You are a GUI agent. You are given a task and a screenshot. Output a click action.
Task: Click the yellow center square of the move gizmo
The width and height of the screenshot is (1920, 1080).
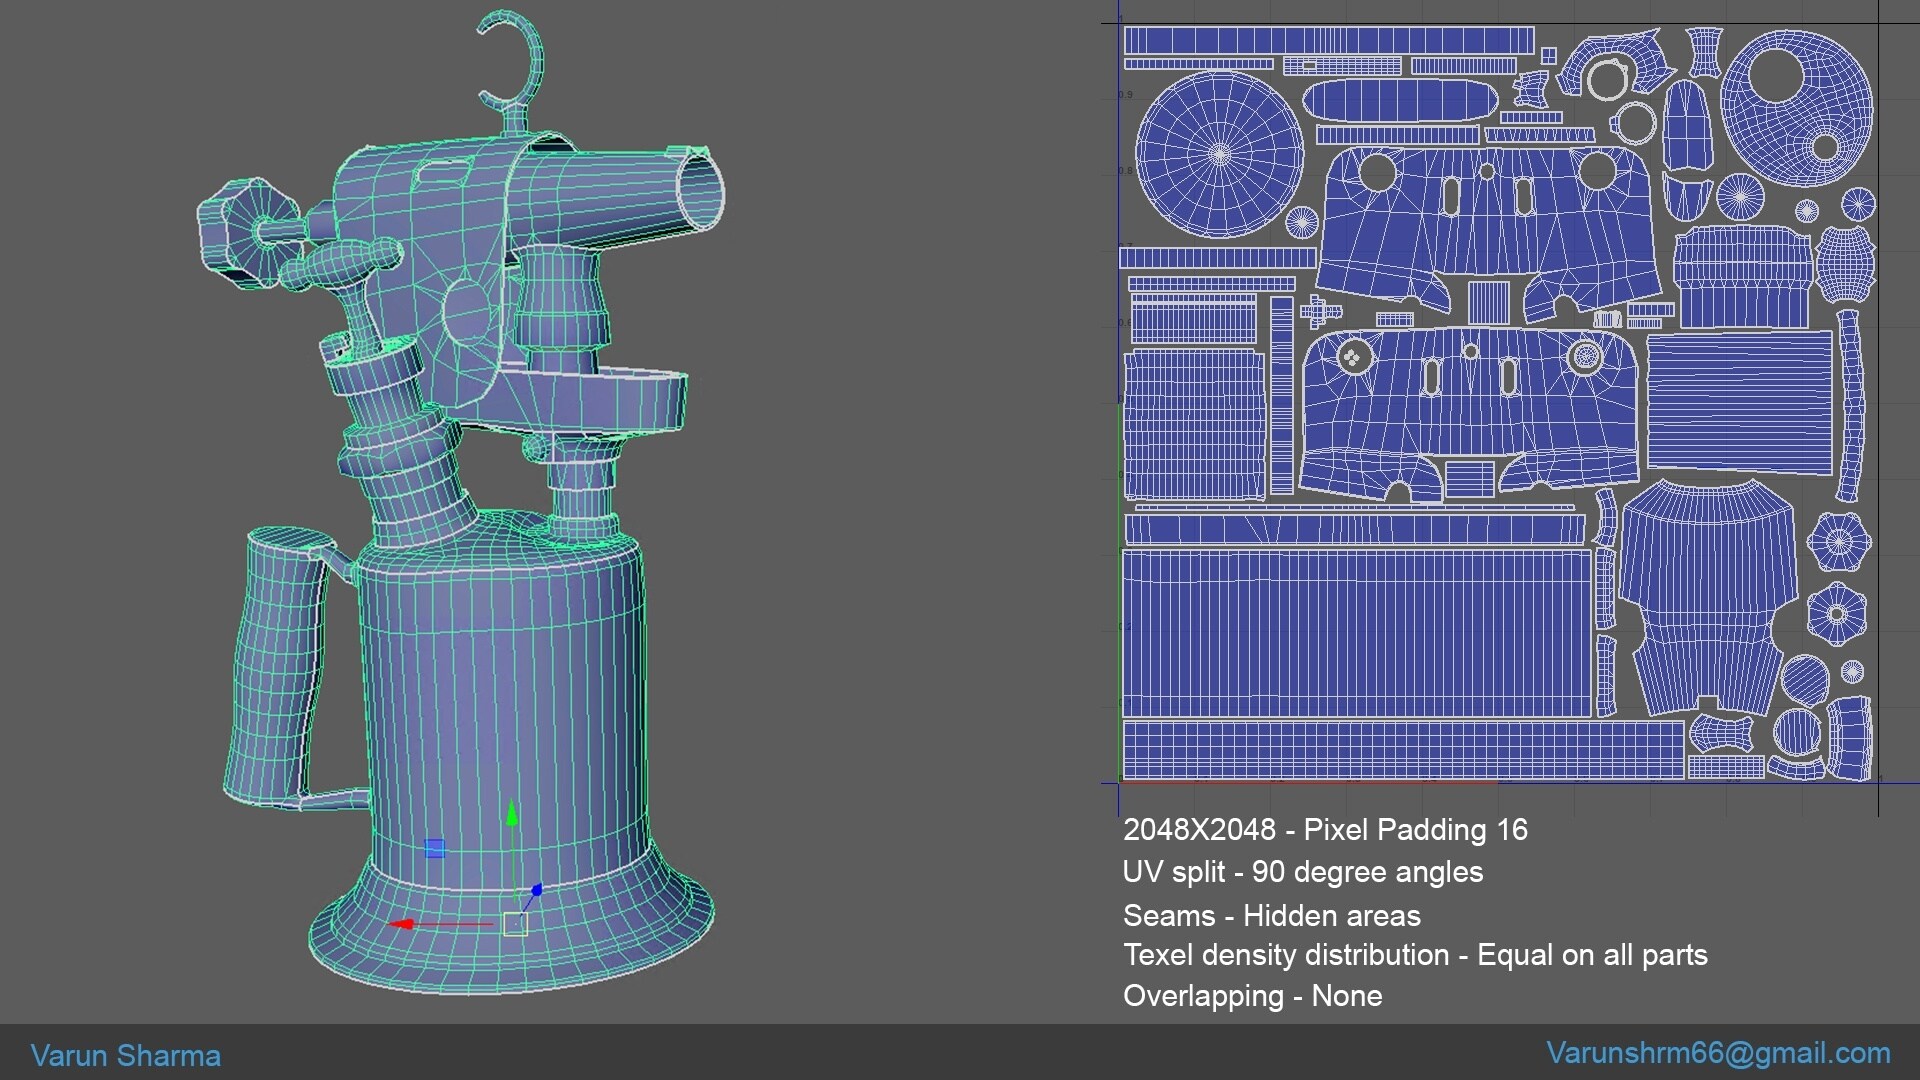(515, 924)
